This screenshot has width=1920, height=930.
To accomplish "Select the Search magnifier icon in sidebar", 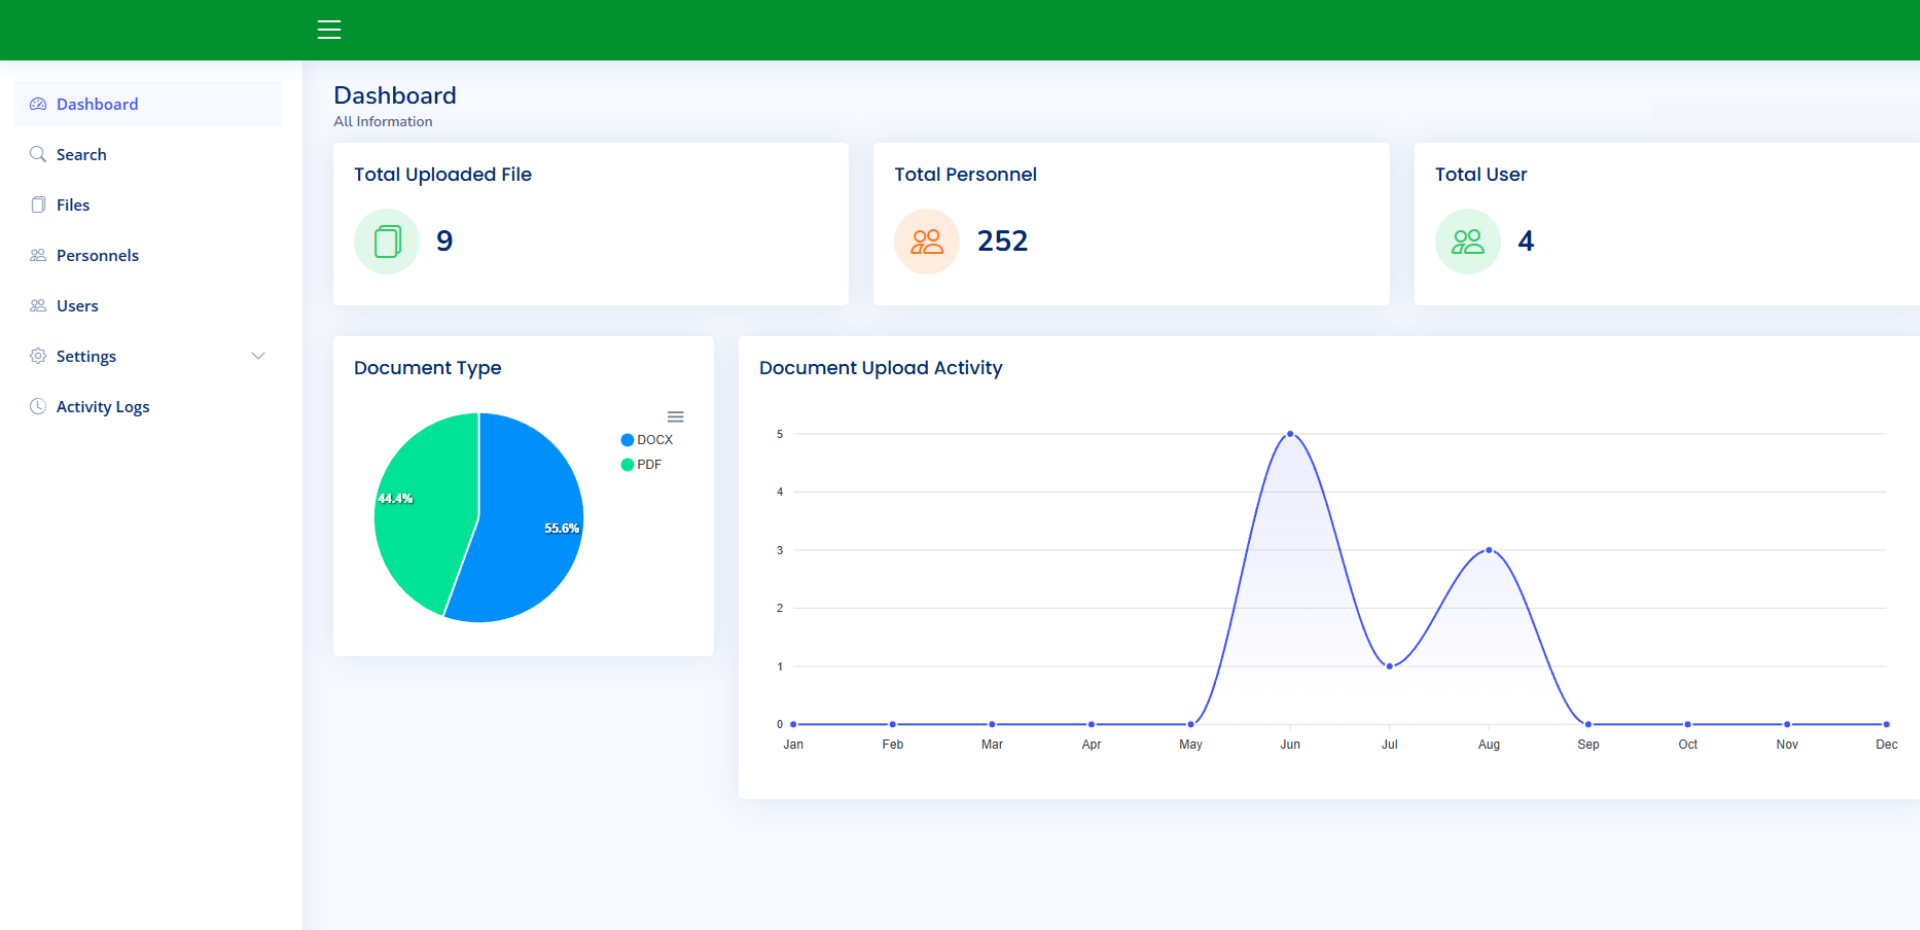I will 38,154.
